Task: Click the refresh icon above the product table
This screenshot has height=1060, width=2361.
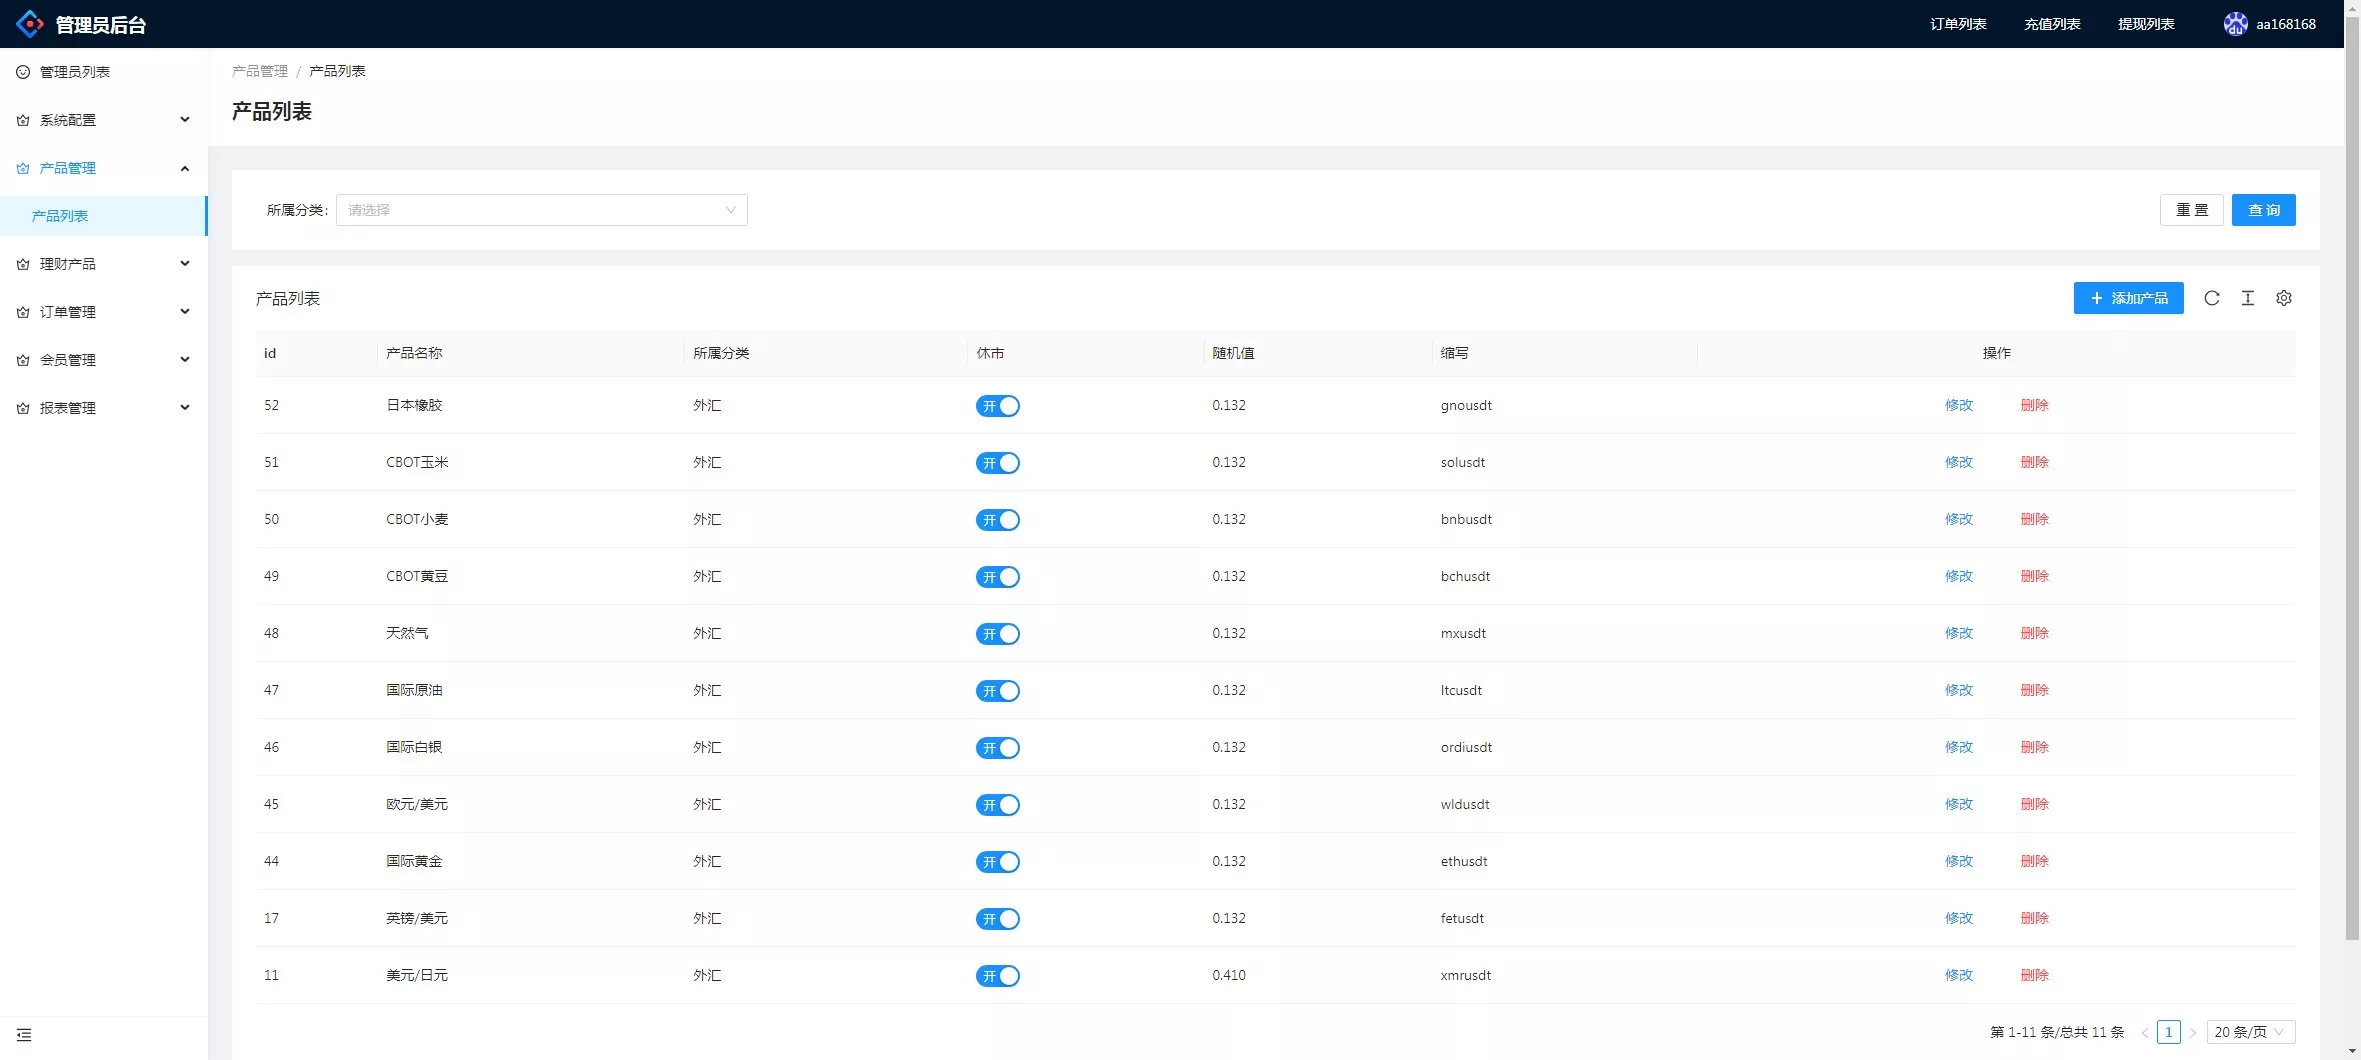Action: coord(2211,298)
